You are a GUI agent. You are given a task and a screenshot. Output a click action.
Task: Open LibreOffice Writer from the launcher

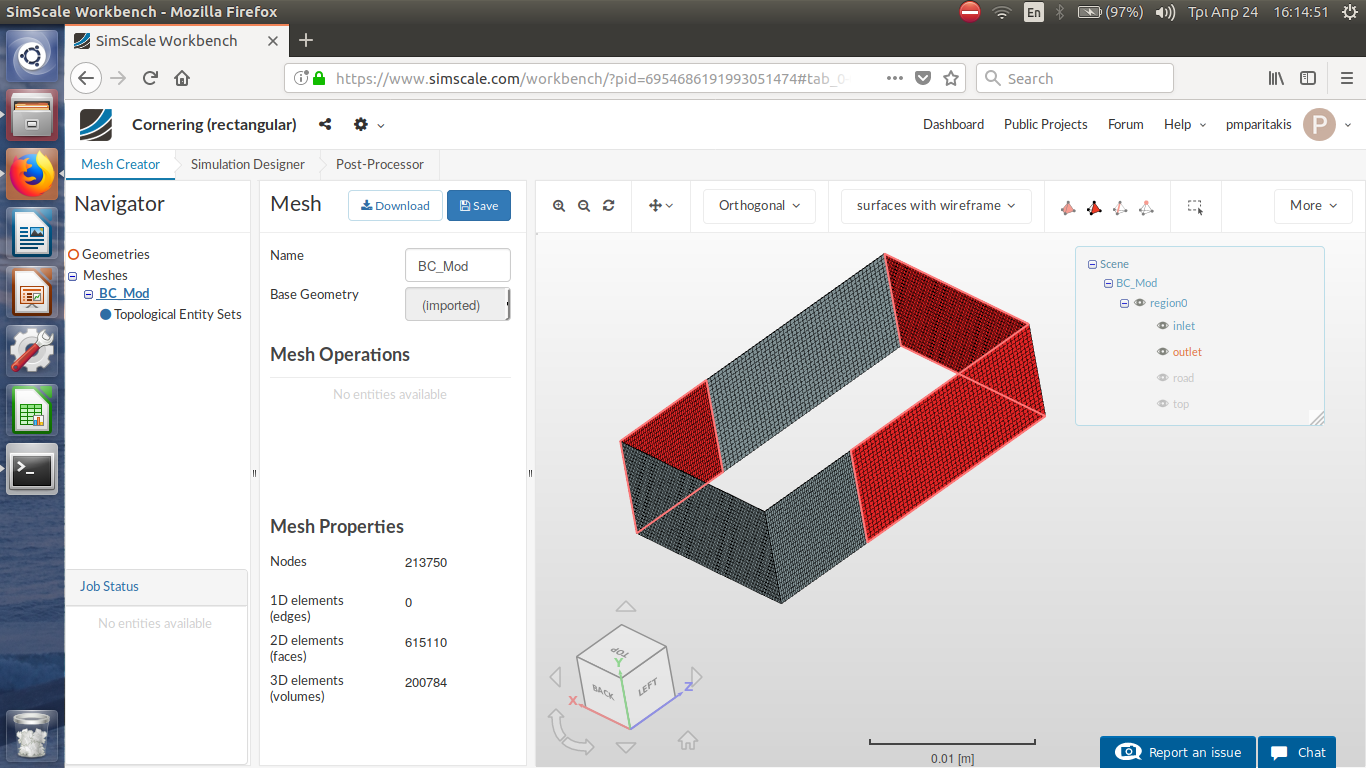coord(32,233)
